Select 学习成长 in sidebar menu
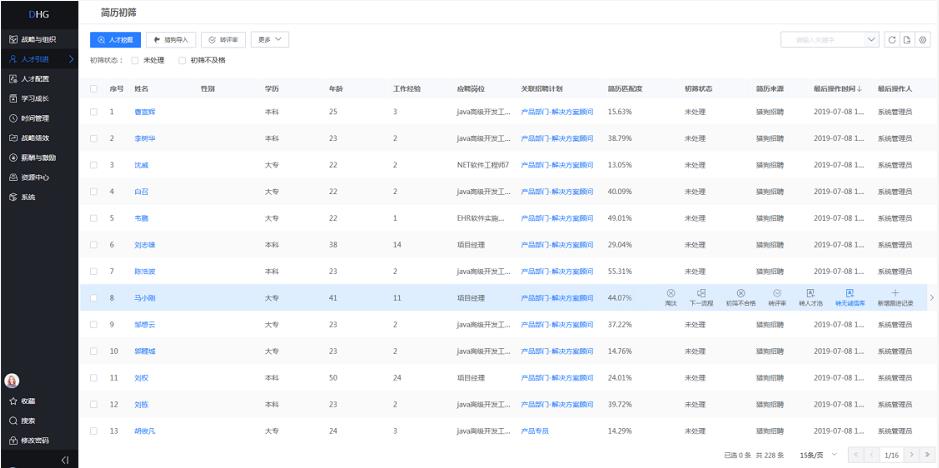This screenshot has width=939, height=468. [36, 98]
